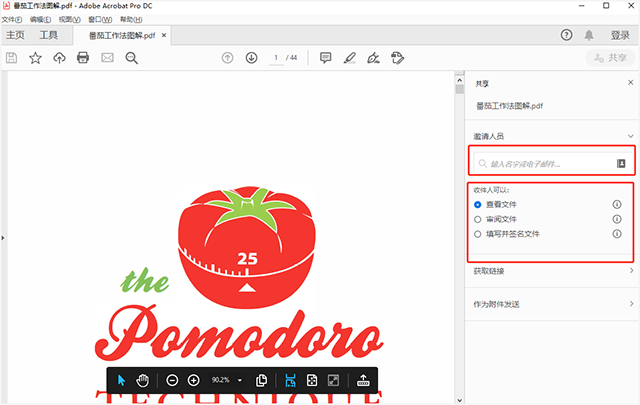Open the search magnifier tool

tap(131, 58)
